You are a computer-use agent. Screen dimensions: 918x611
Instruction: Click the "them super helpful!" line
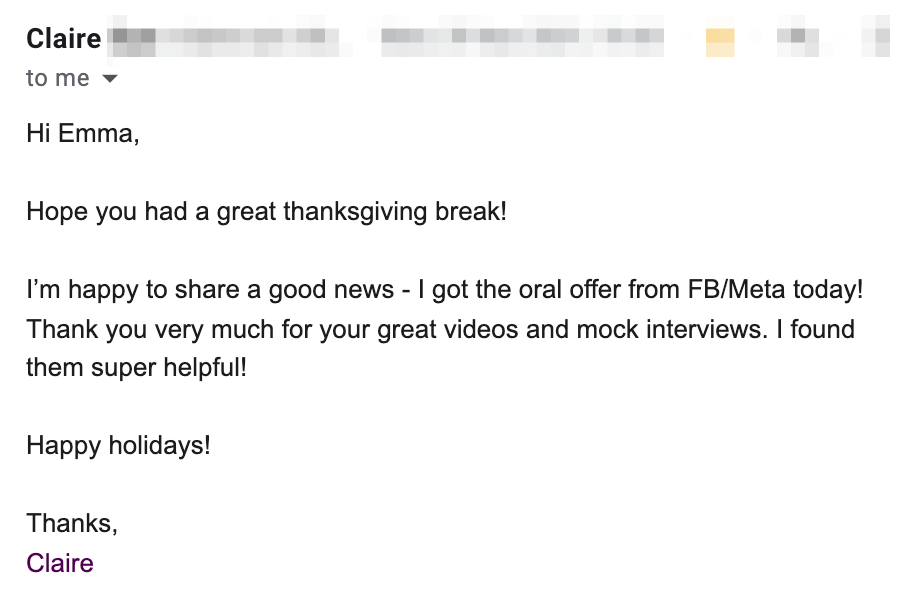point(136,368)
